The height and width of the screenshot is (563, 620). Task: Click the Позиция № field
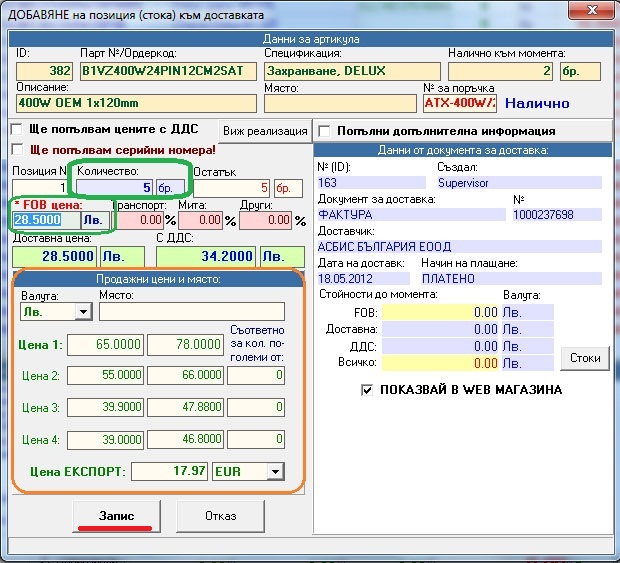pos(40,187)
